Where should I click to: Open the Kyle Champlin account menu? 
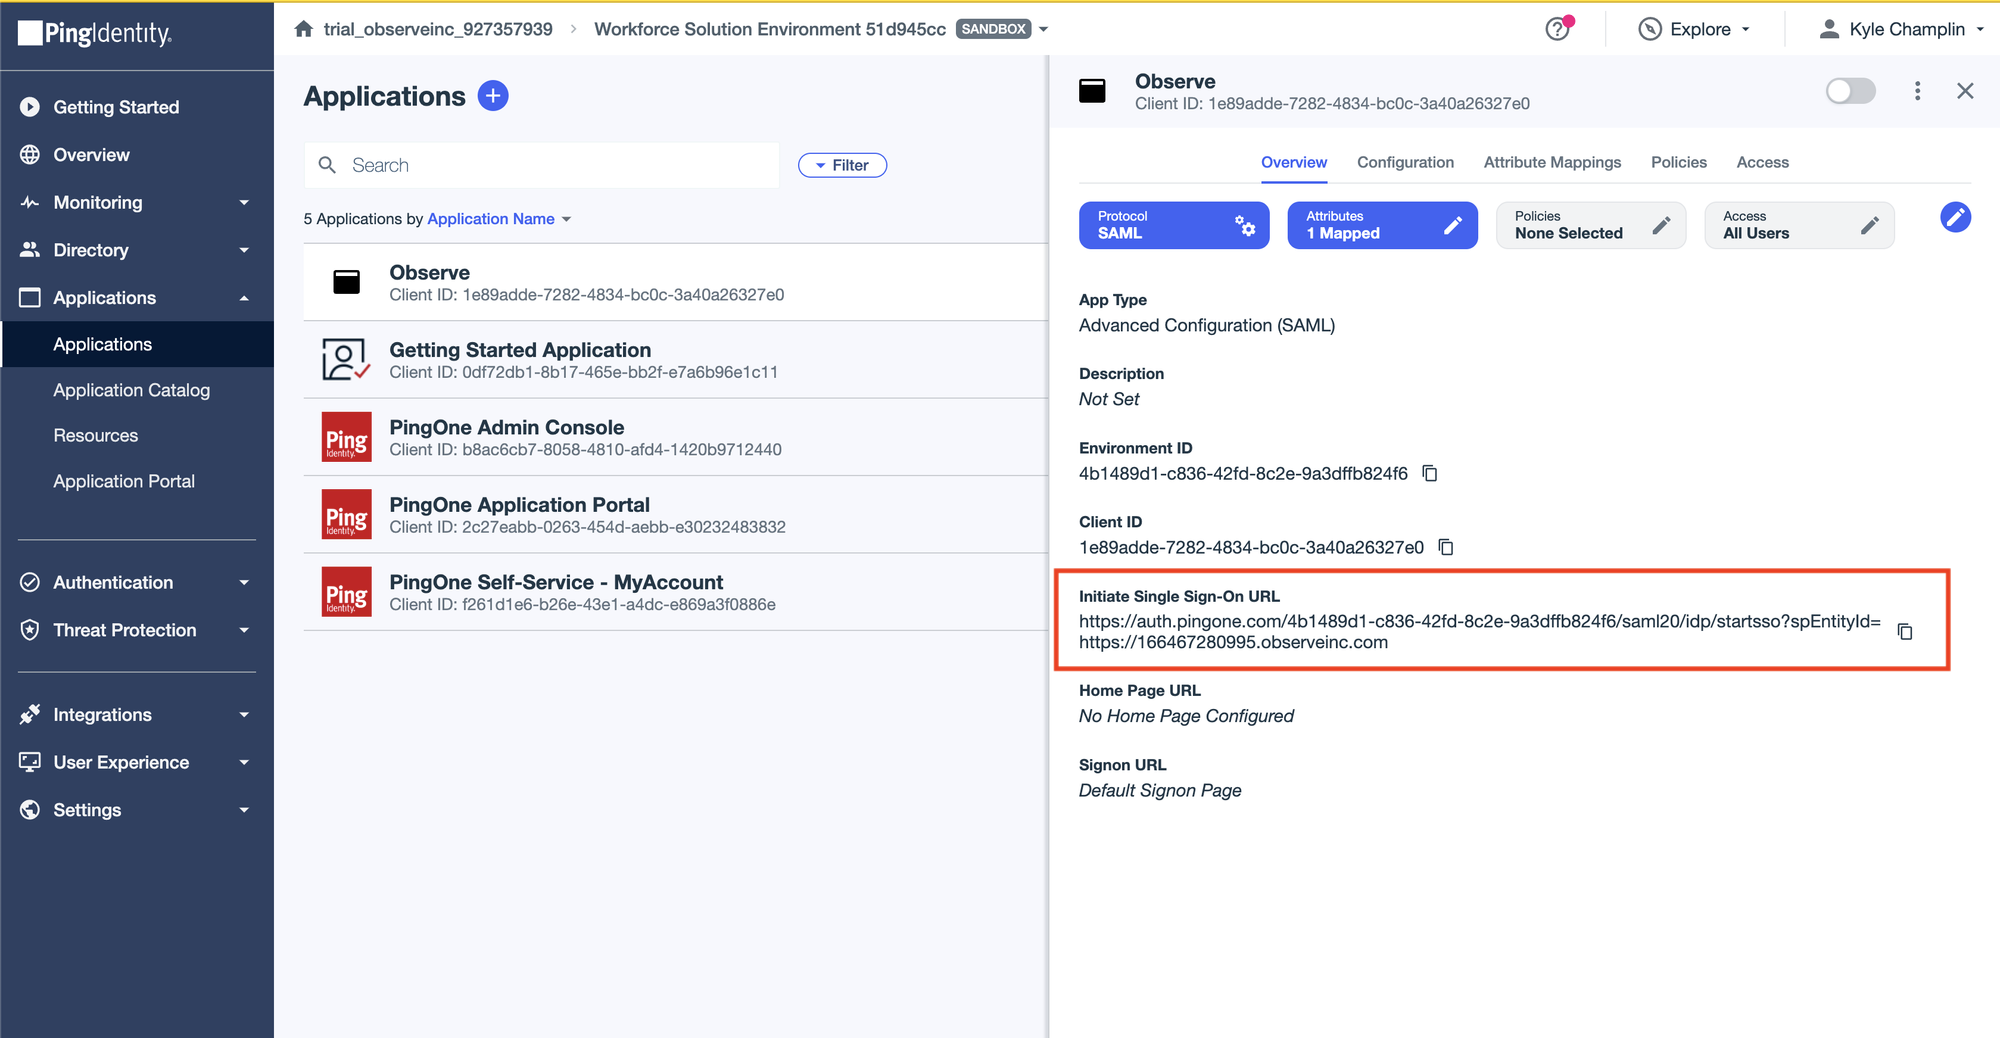coord(1902,29)
